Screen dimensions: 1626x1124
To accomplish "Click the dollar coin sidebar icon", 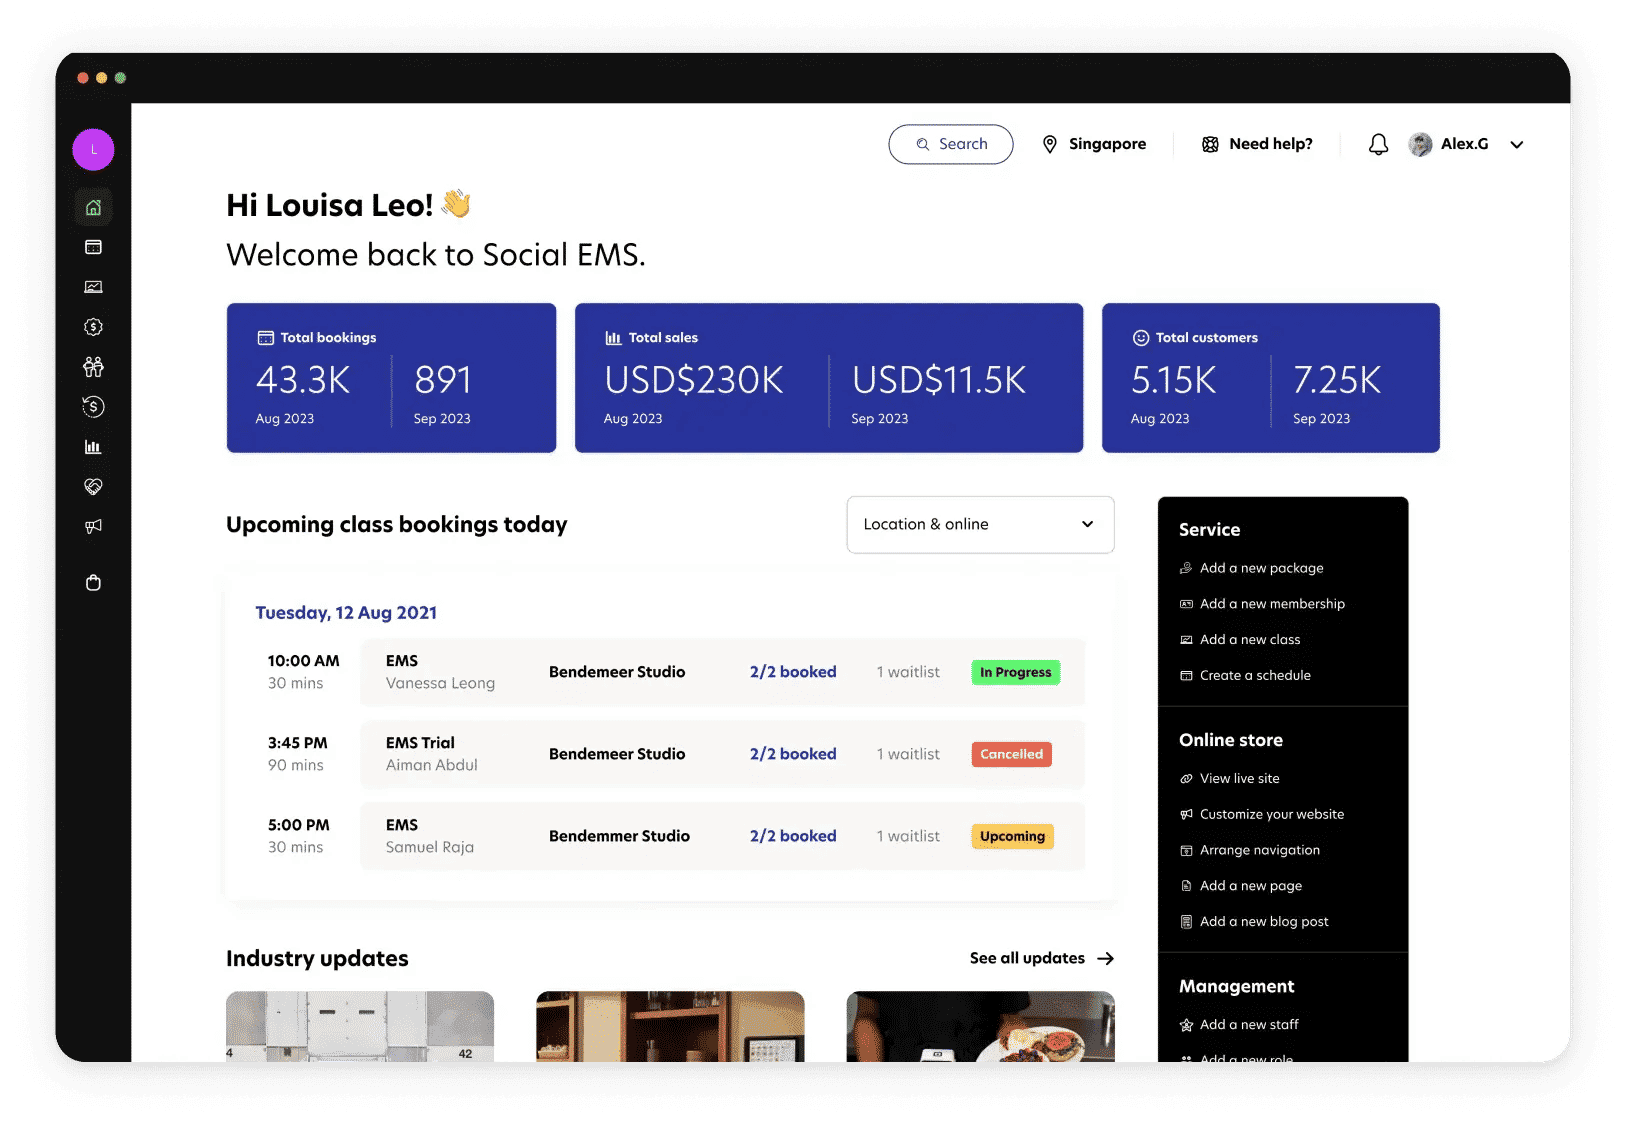I will point(93,327).
